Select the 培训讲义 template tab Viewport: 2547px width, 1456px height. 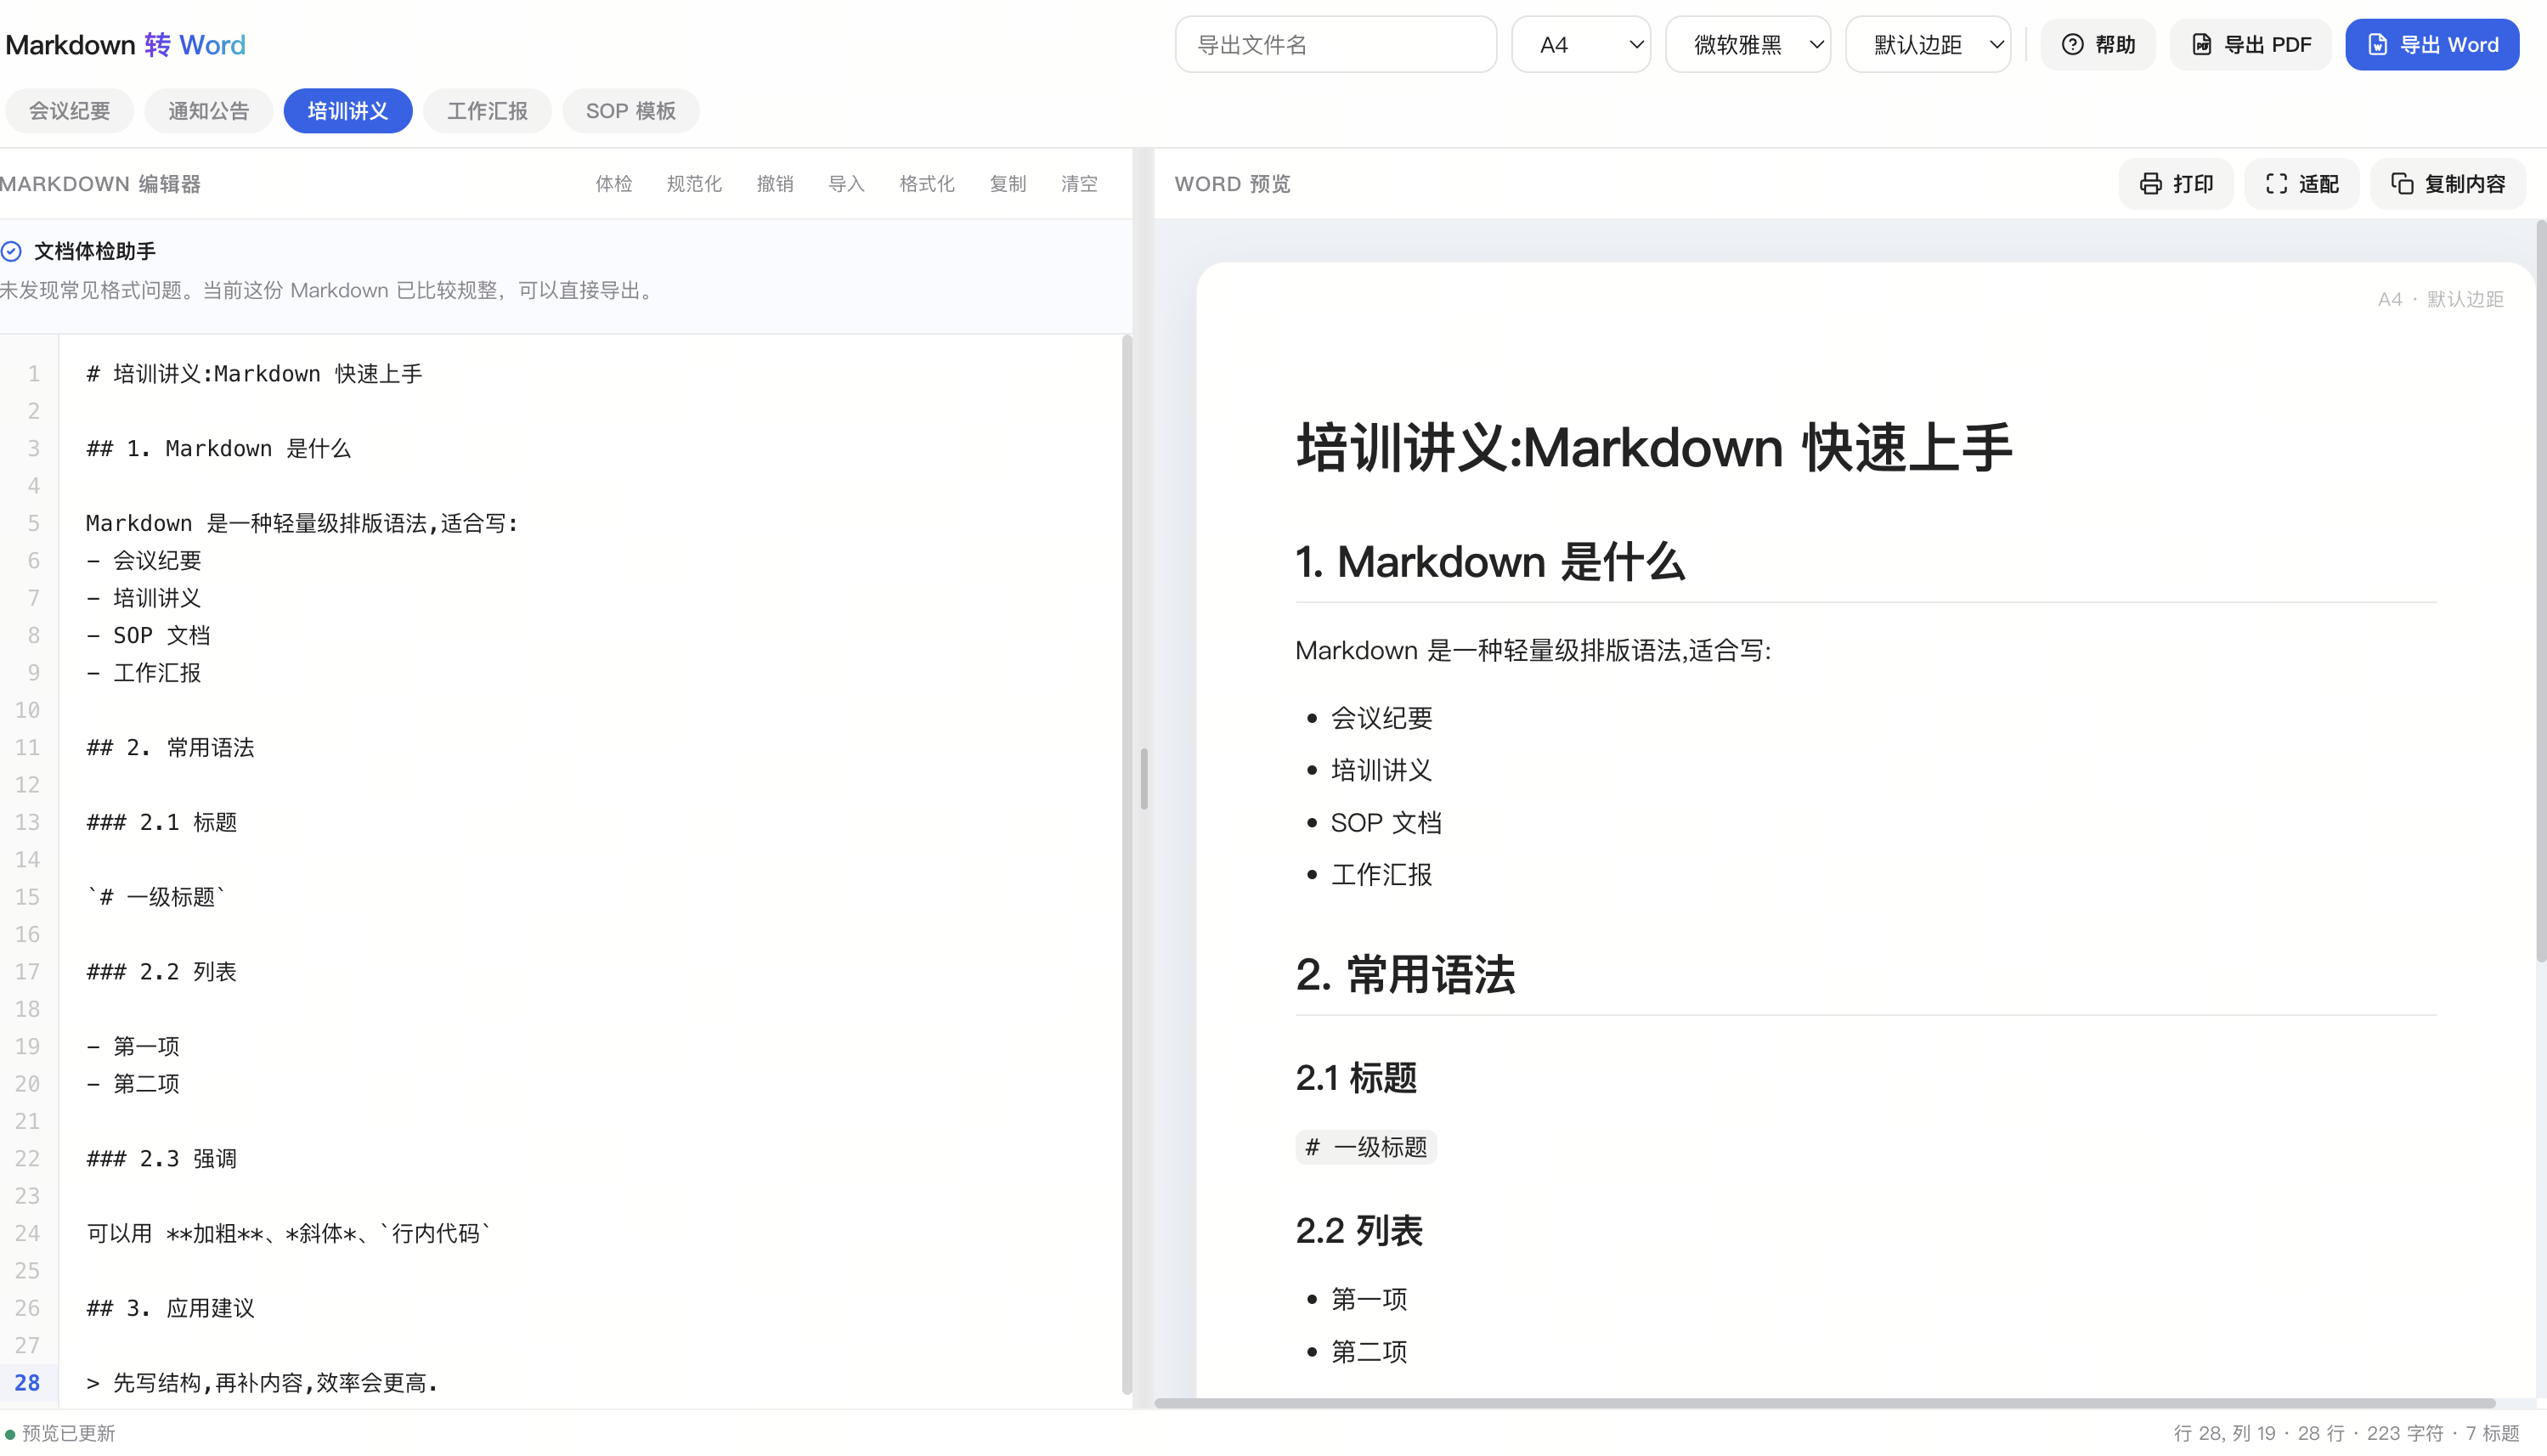347,111
